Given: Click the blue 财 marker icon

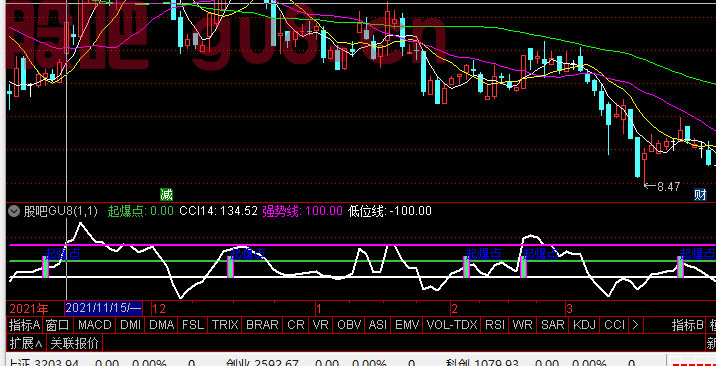Looking at the screenshot, I should [700, 195].
